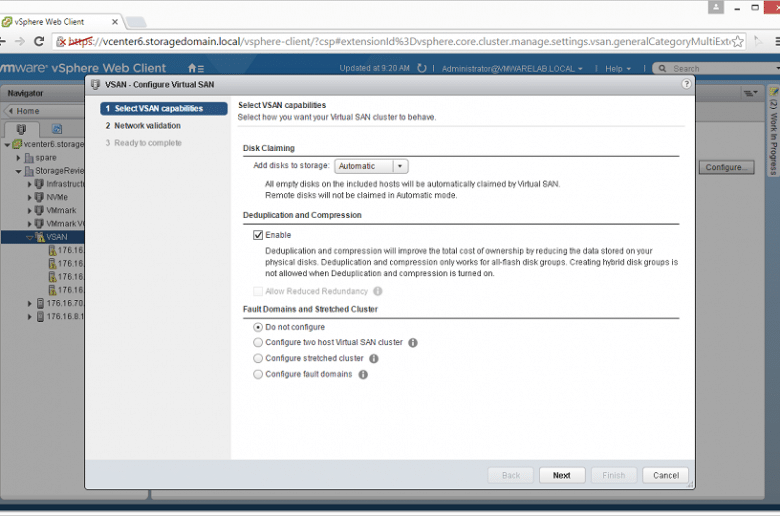Click the panel options icon near Configure
The height and width of the screenshot is (516, 780).
(750, 93)
